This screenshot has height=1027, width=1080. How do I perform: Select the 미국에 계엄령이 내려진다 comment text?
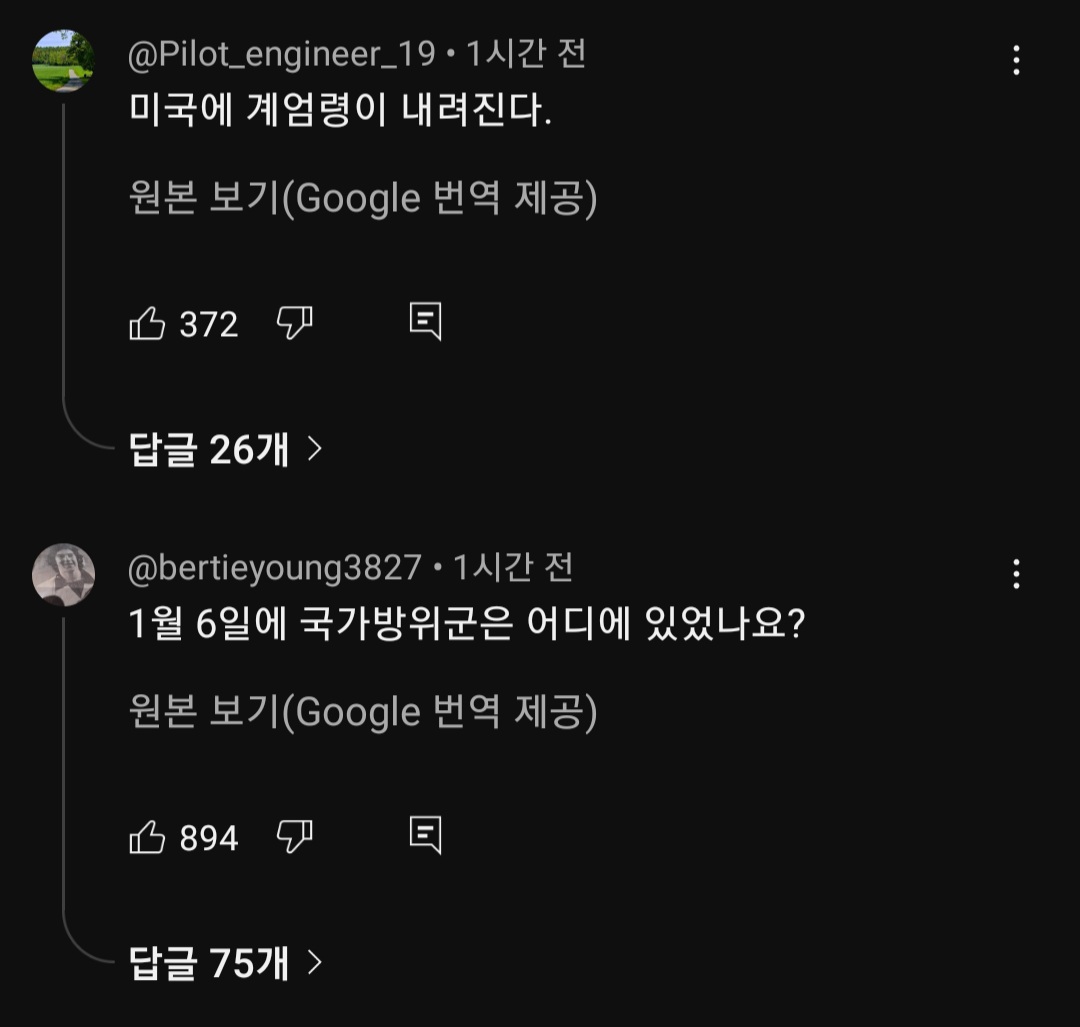click(341, 110)
